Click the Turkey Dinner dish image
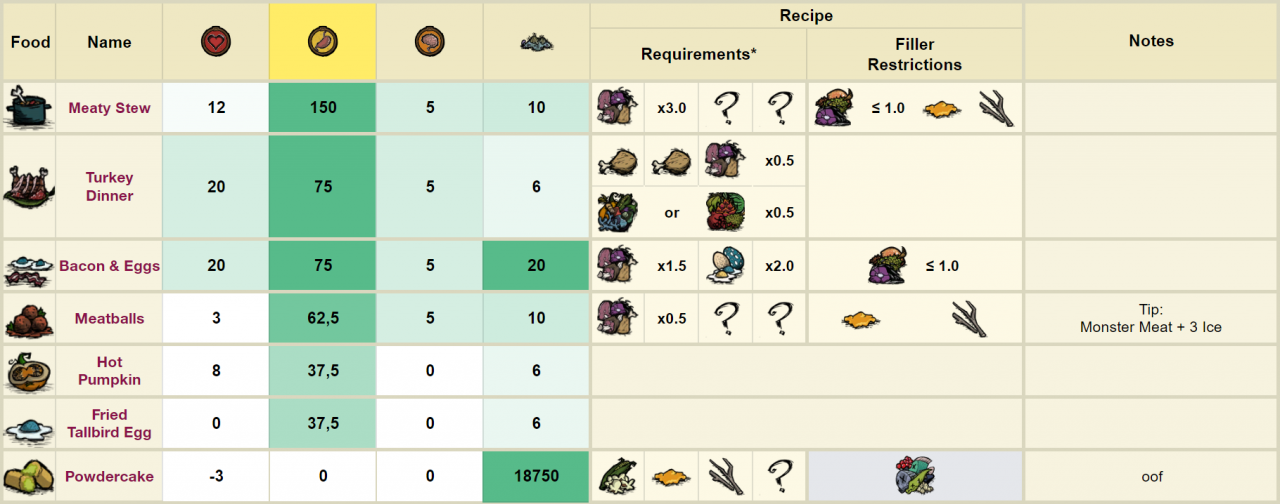This screenshot has width=1280, height=504. tap(28, 186)
